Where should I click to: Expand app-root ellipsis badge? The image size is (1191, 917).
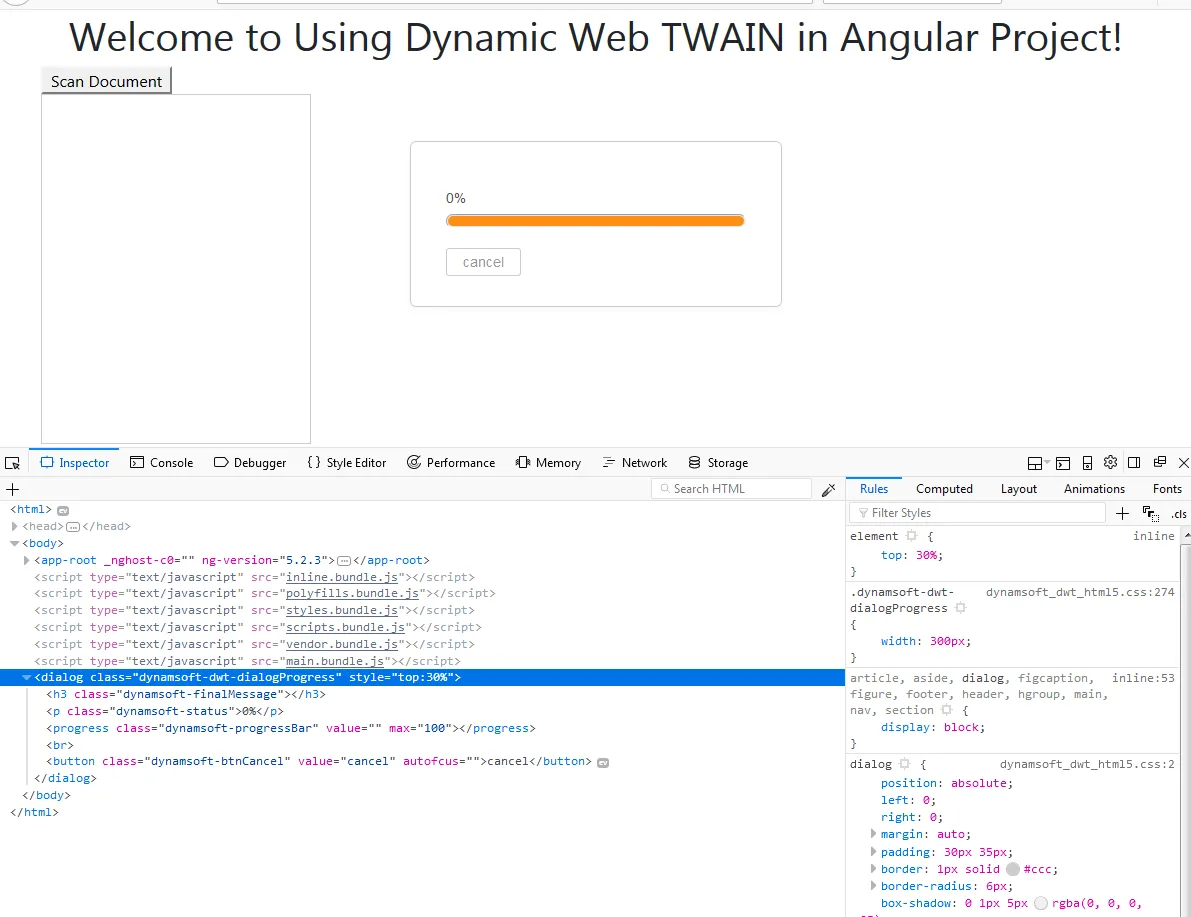click(x=343, y=561)
